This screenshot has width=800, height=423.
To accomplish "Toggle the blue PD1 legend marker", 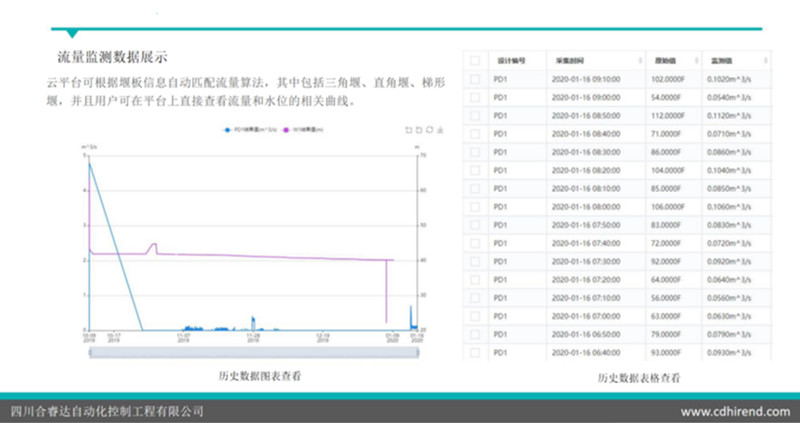I will [x=228, y=130].
